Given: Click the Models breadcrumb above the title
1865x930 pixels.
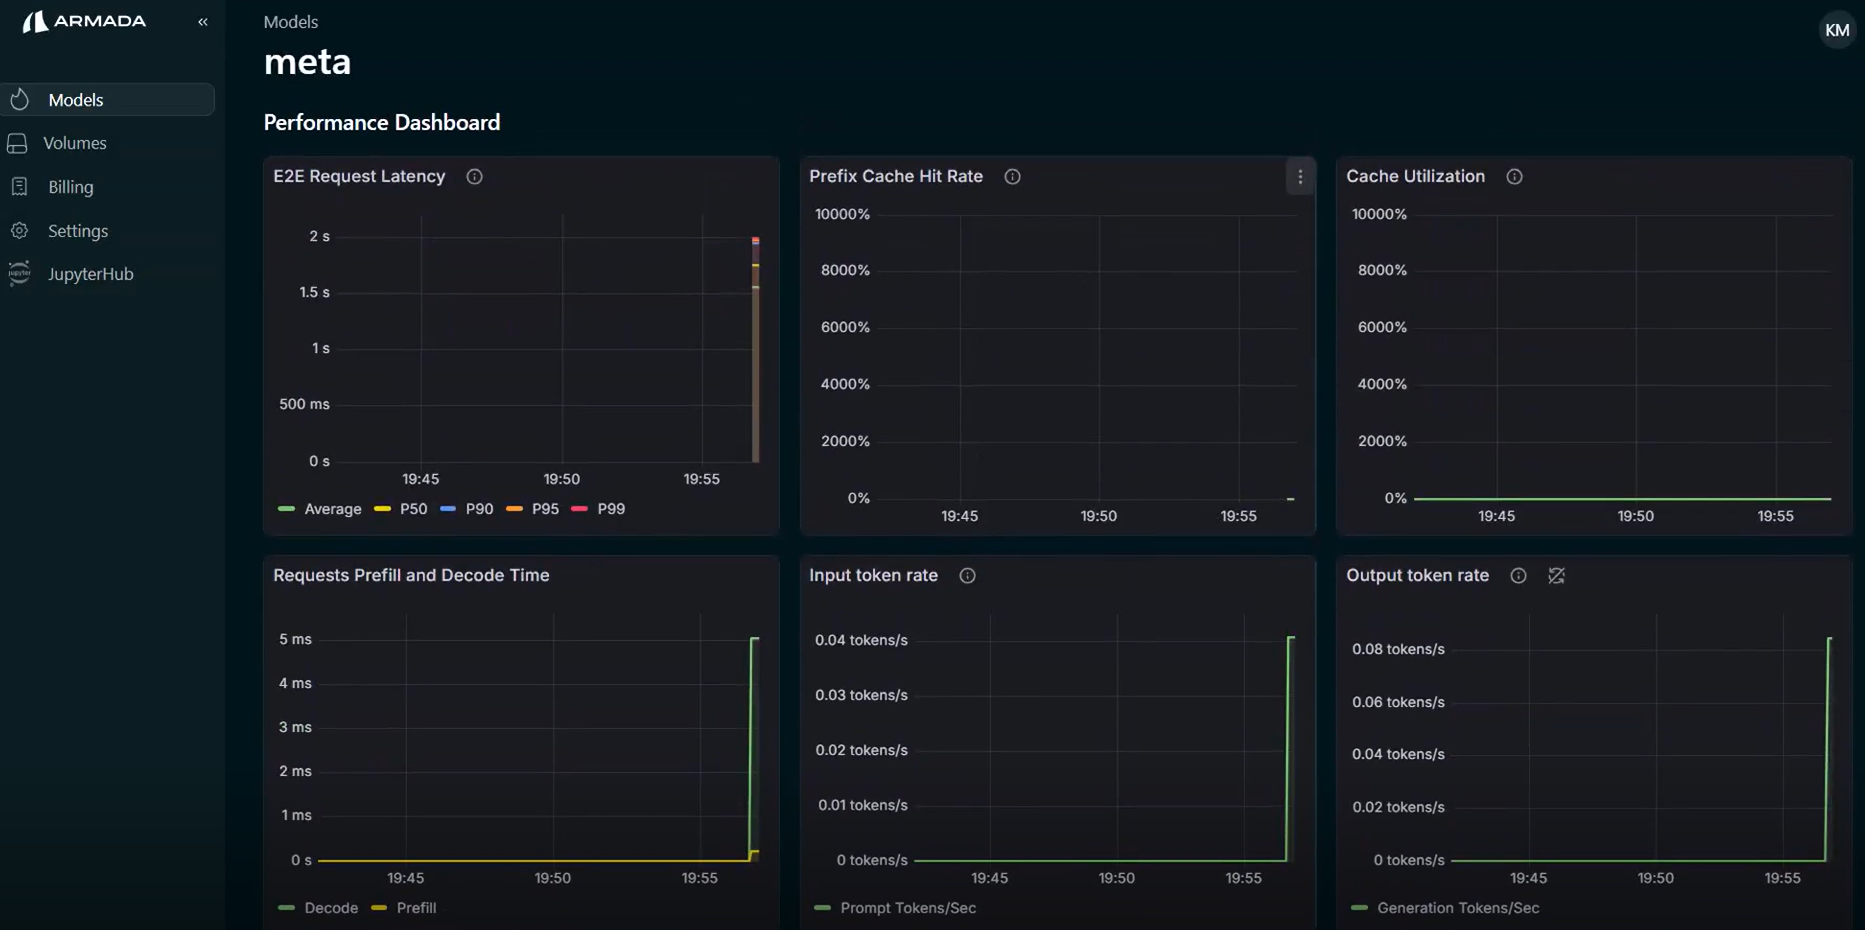Looking at the screenshot, I should pos(289,21).
